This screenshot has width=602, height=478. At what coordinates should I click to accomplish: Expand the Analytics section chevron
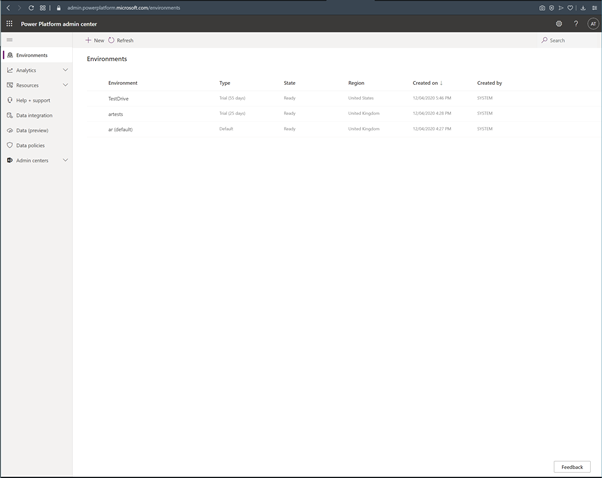click(x=66, y=70)
